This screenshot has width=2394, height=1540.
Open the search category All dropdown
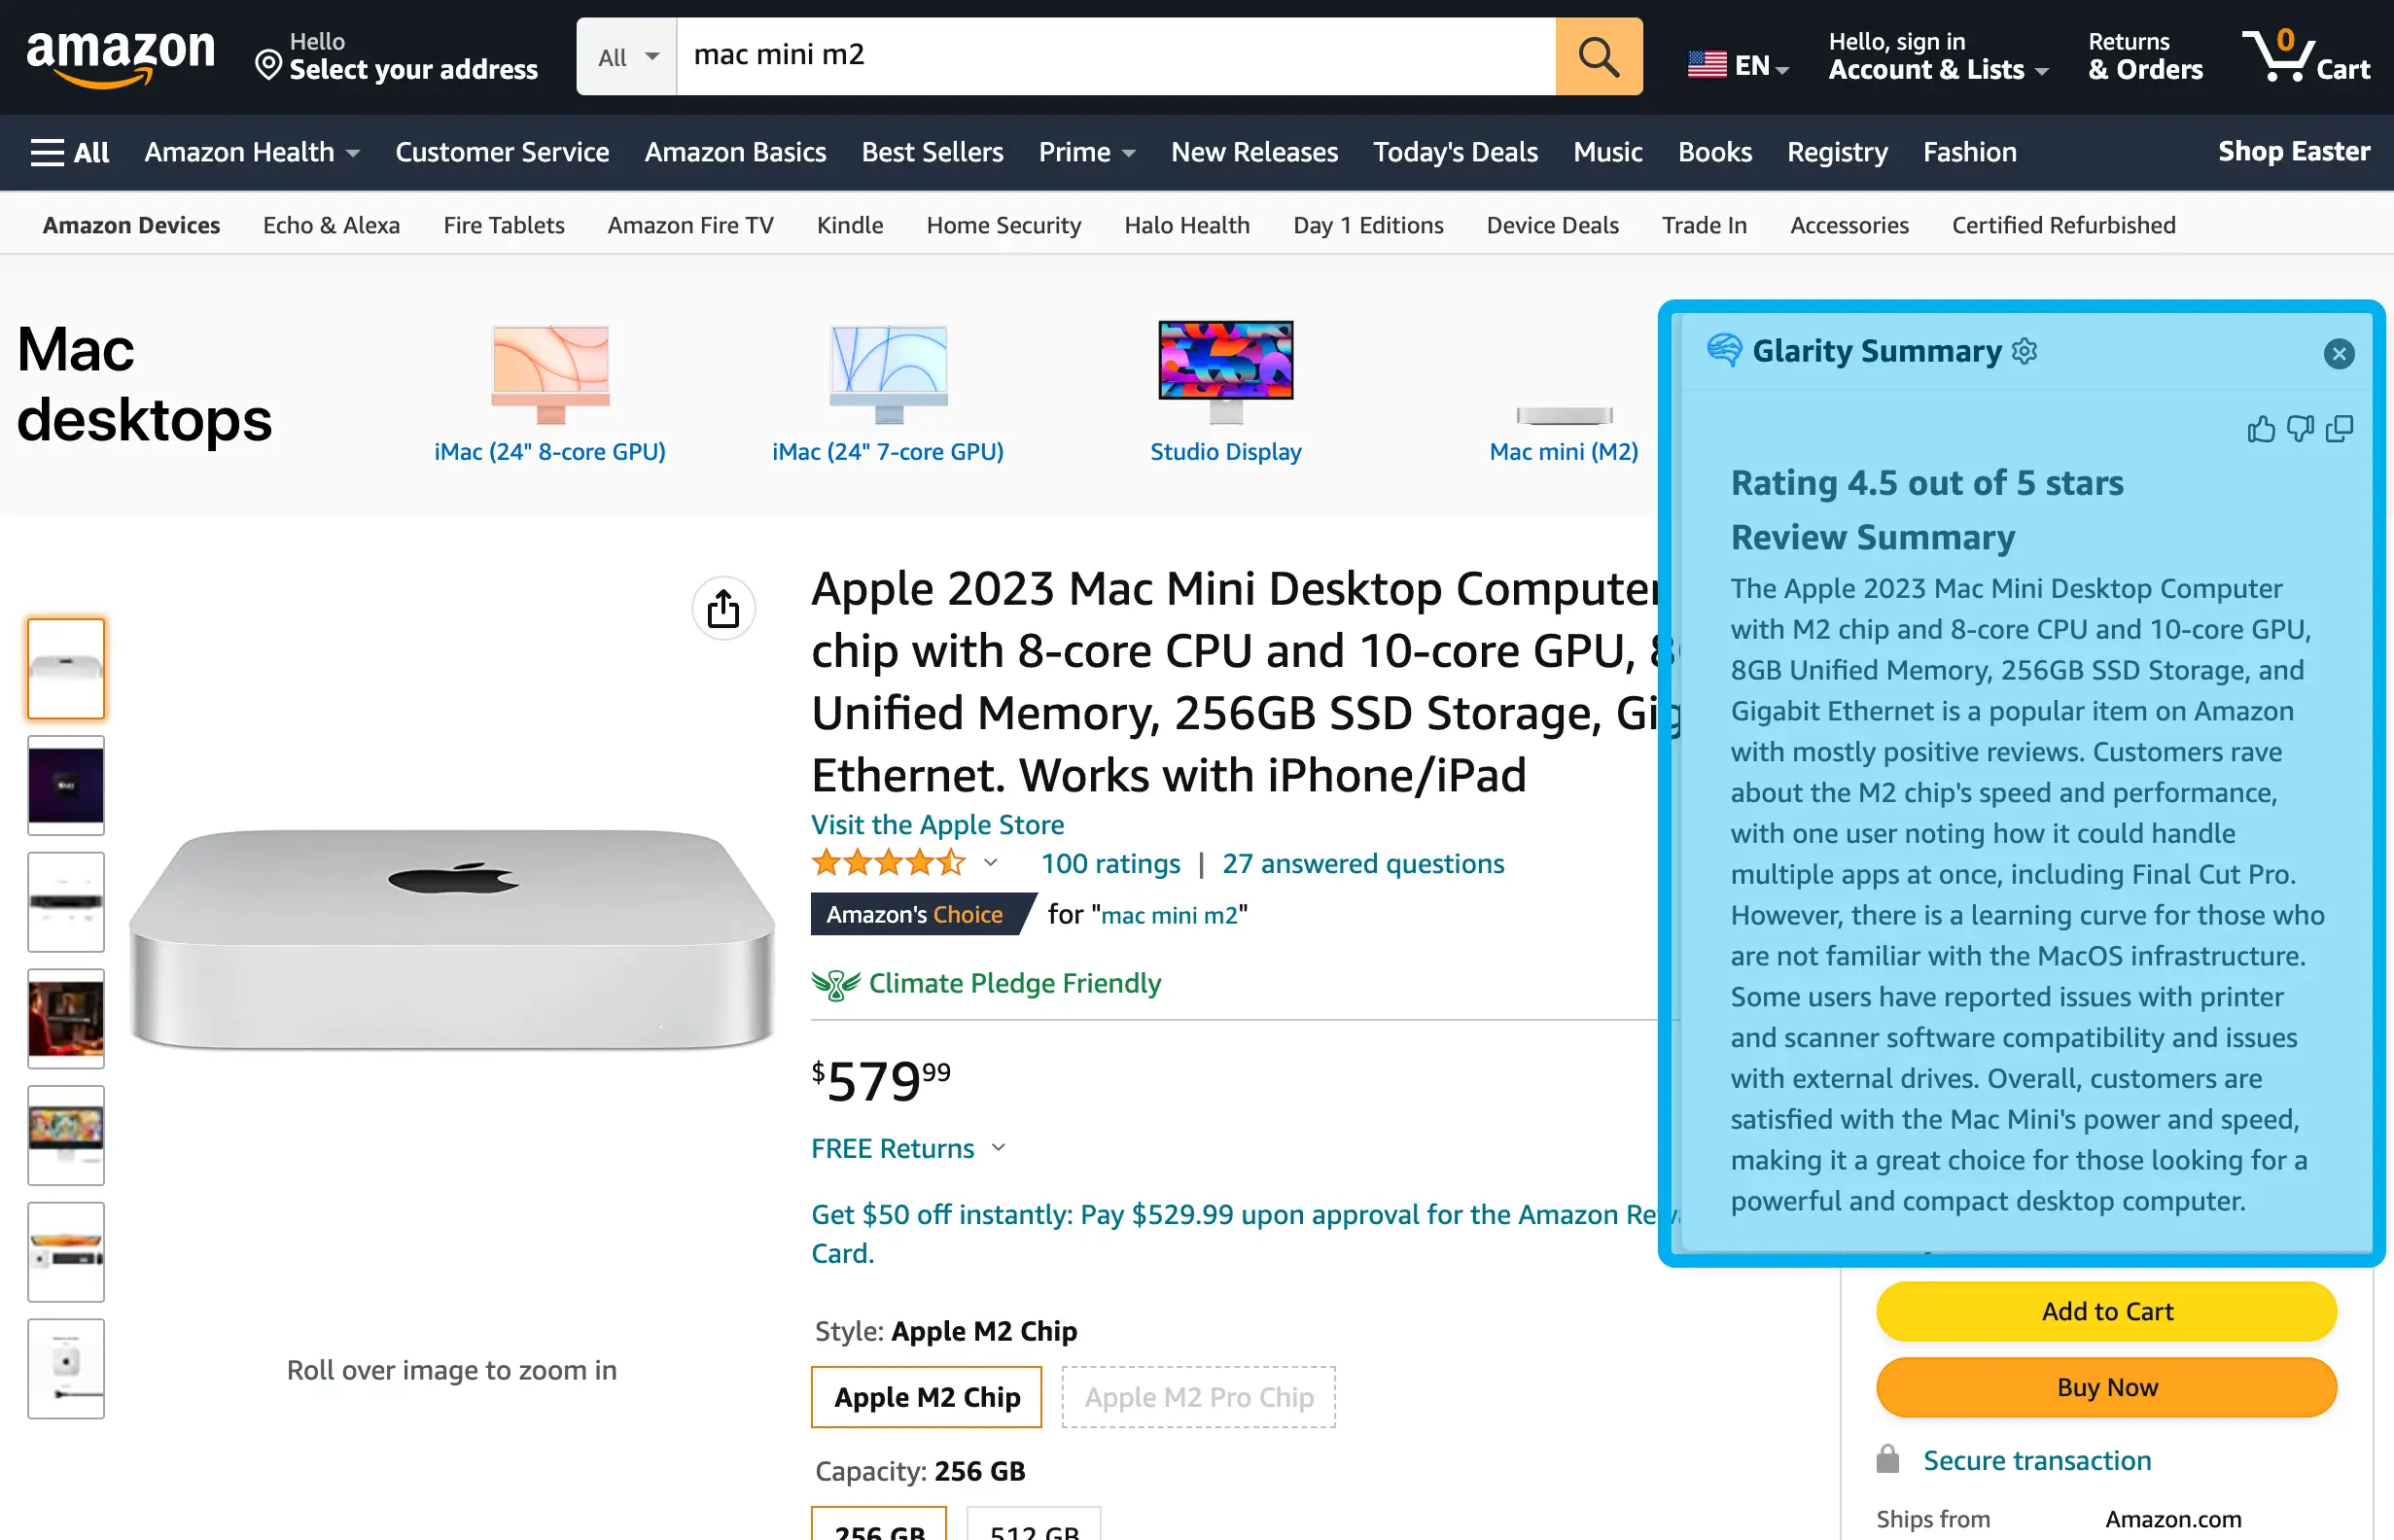click(x=623, y=55)
